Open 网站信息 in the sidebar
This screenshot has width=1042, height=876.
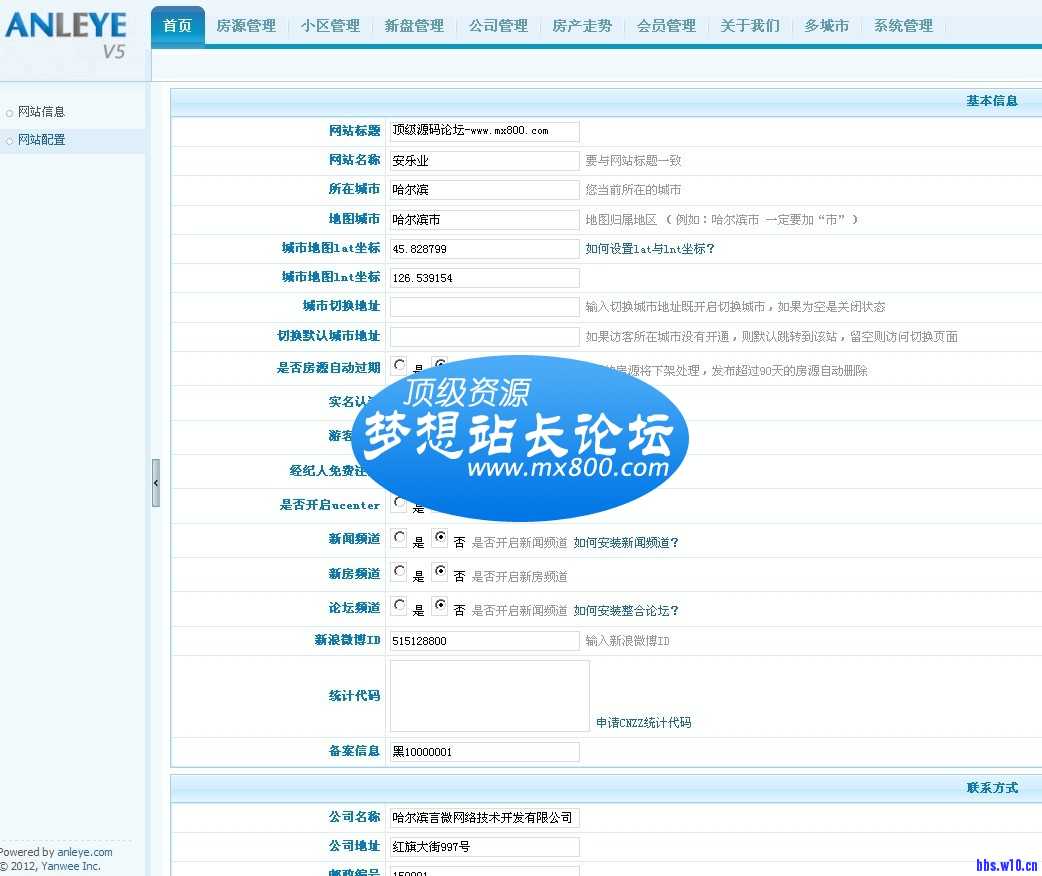click(41, 112)
